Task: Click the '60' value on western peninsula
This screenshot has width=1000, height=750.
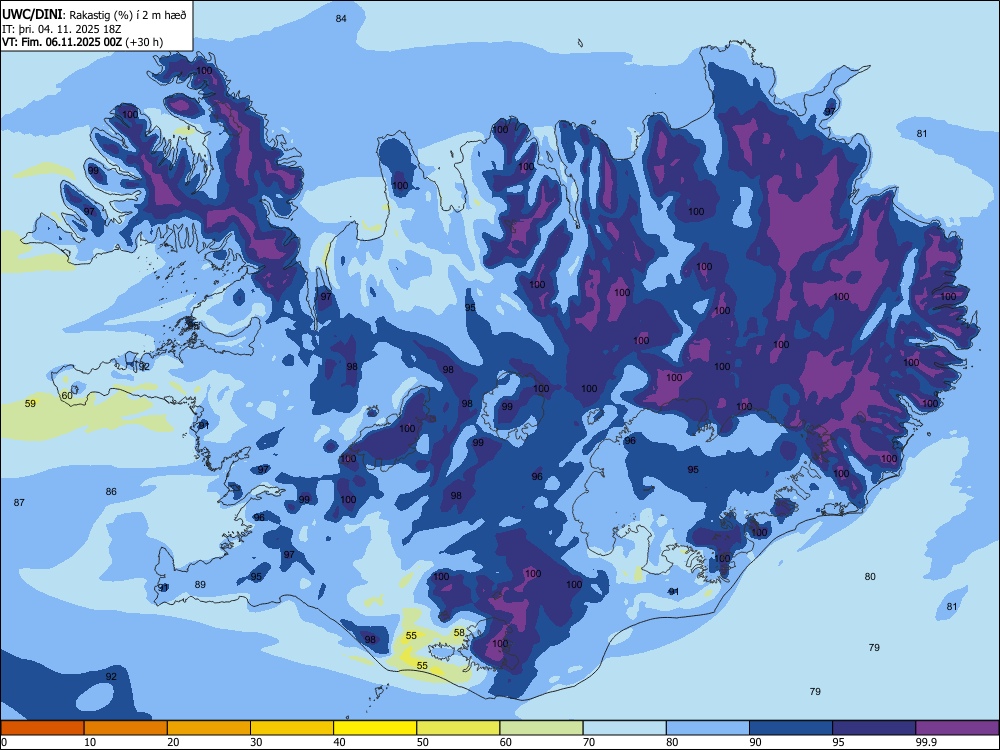Action: coord(67,395)
